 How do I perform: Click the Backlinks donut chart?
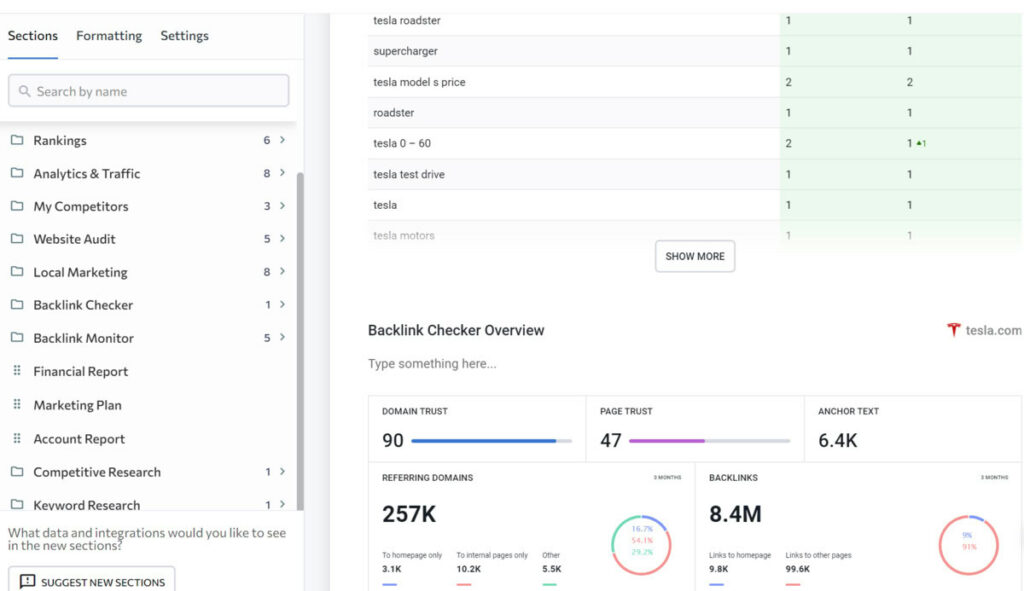[x=968, y=545]
